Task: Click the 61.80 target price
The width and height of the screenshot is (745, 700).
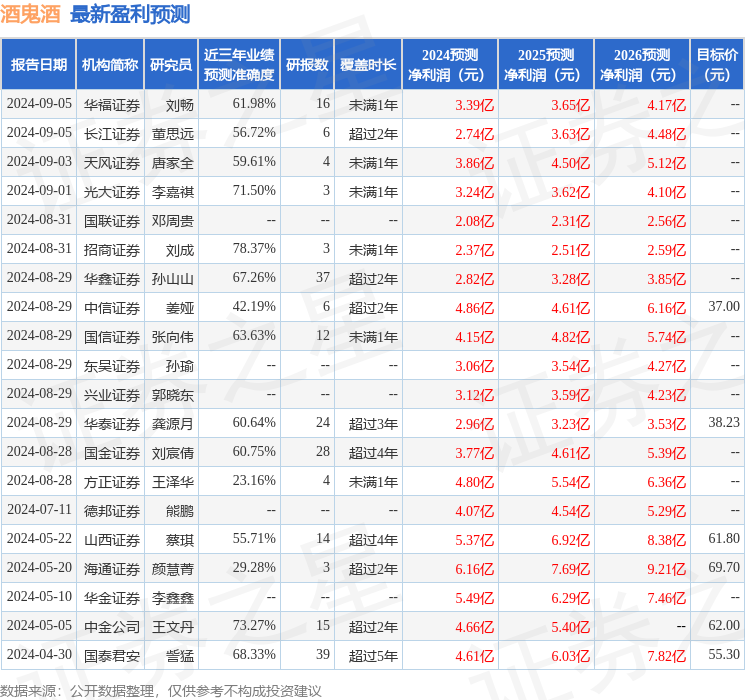Action: tap(724, 538)
